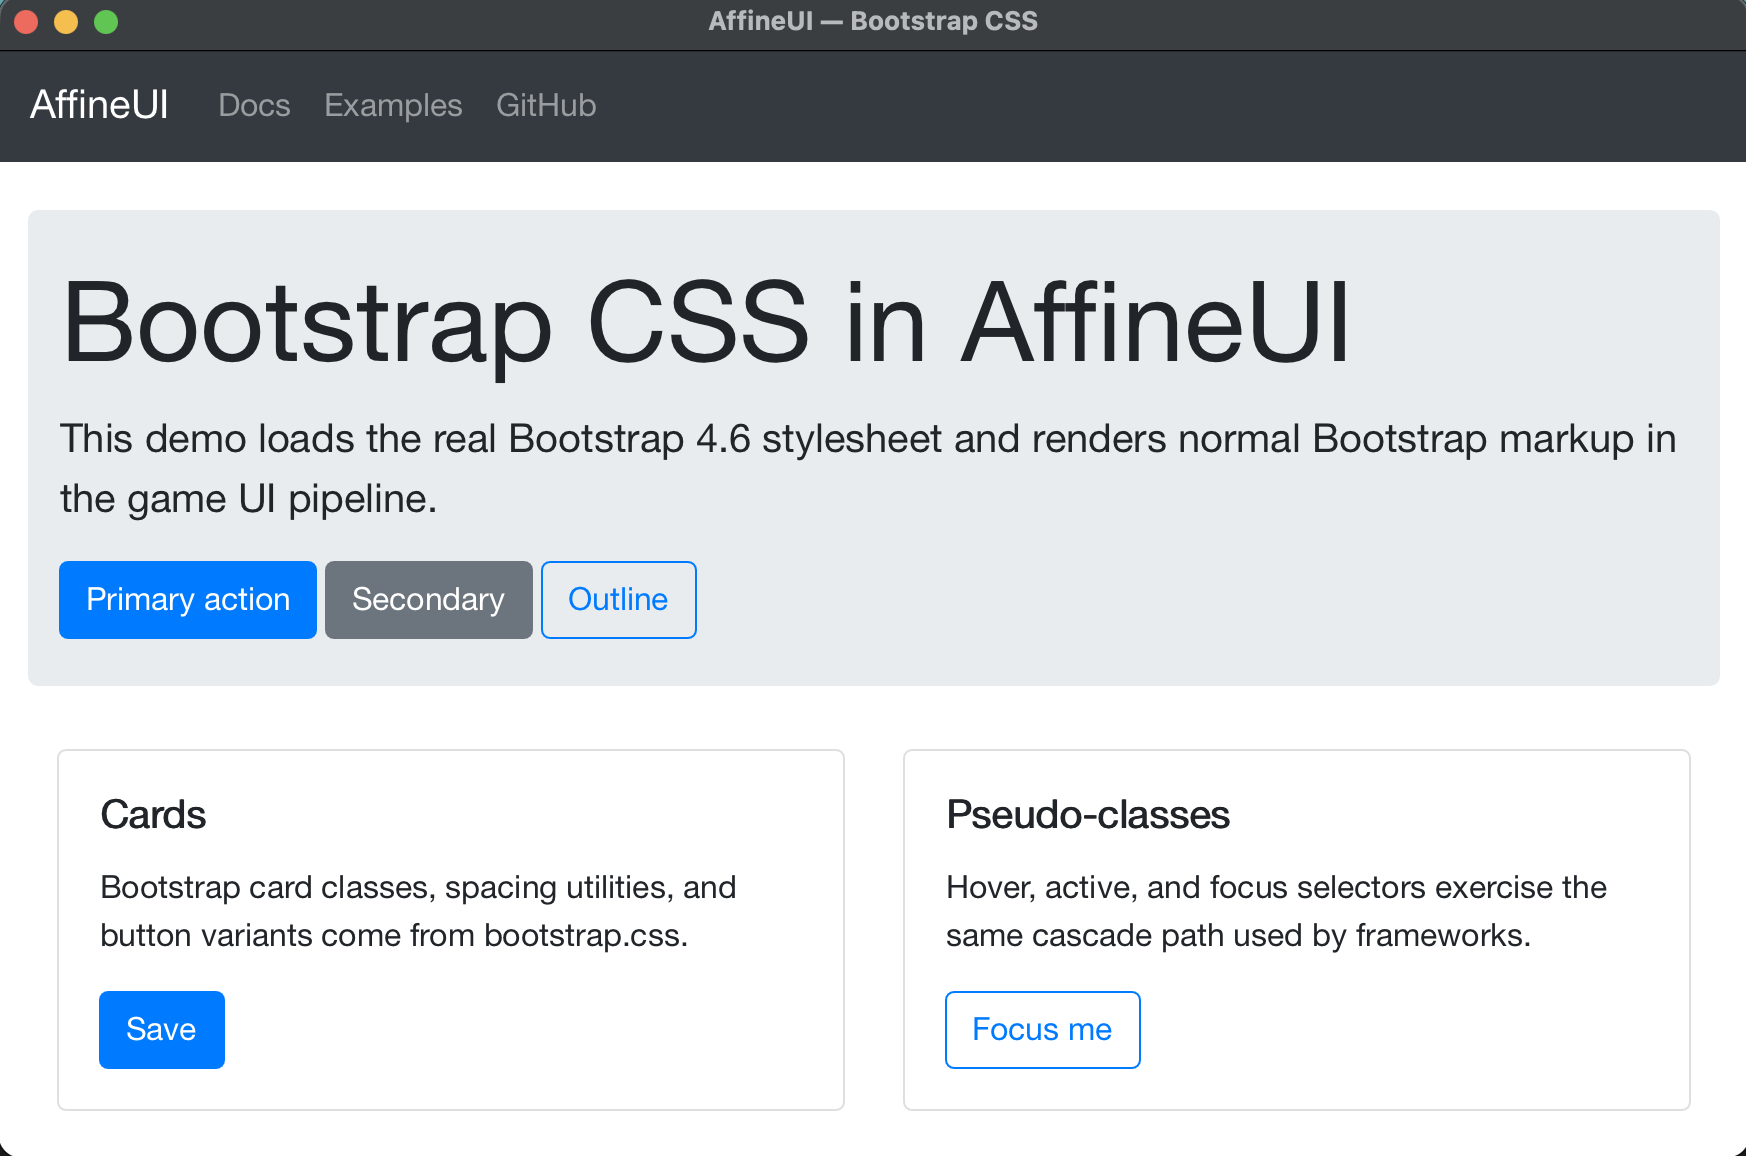This screenshot has height=1156, width=1746.
Task: Hit Save in the Cards panel
Action: point(162,1030)
